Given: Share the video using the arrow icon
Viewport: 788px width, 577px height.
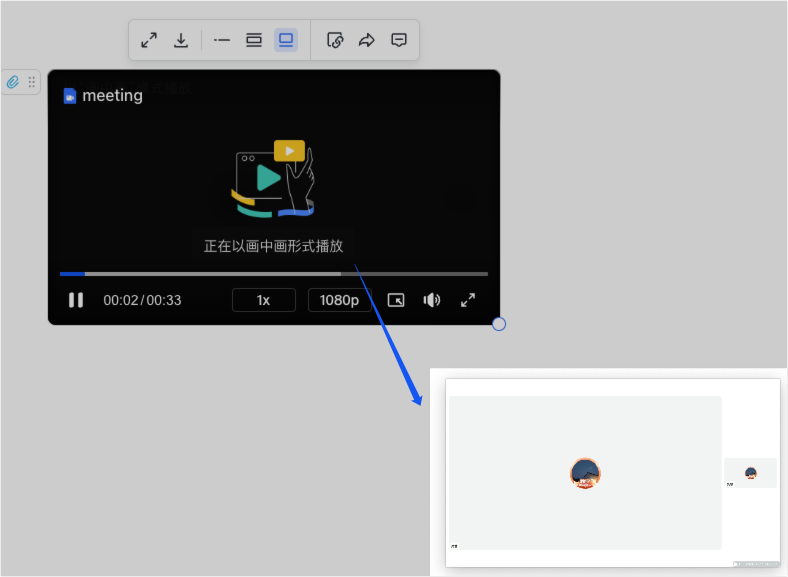Looking at the screenshot, I should (x=367, y=40).
